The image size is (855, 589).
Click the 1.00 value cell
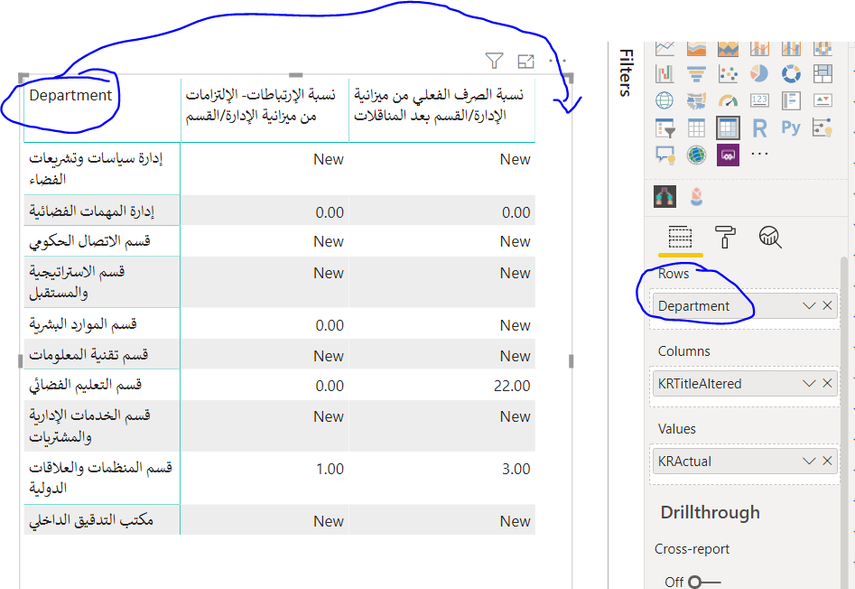click(x=330, y=469)
